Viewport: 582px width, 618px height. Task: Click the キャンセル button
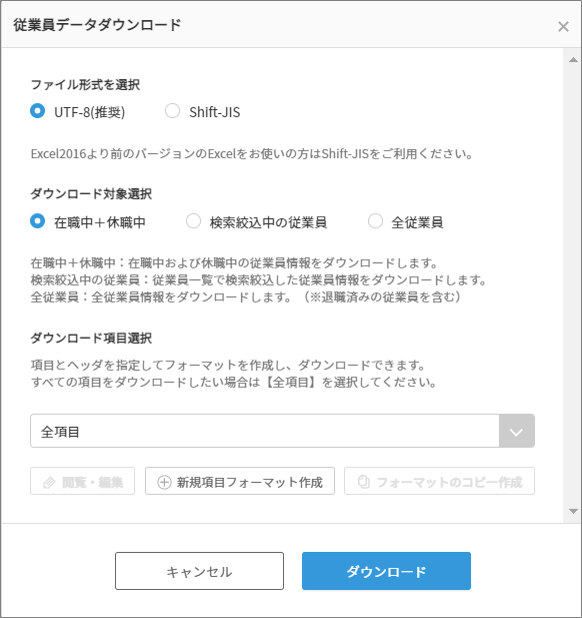coord(199,571)
